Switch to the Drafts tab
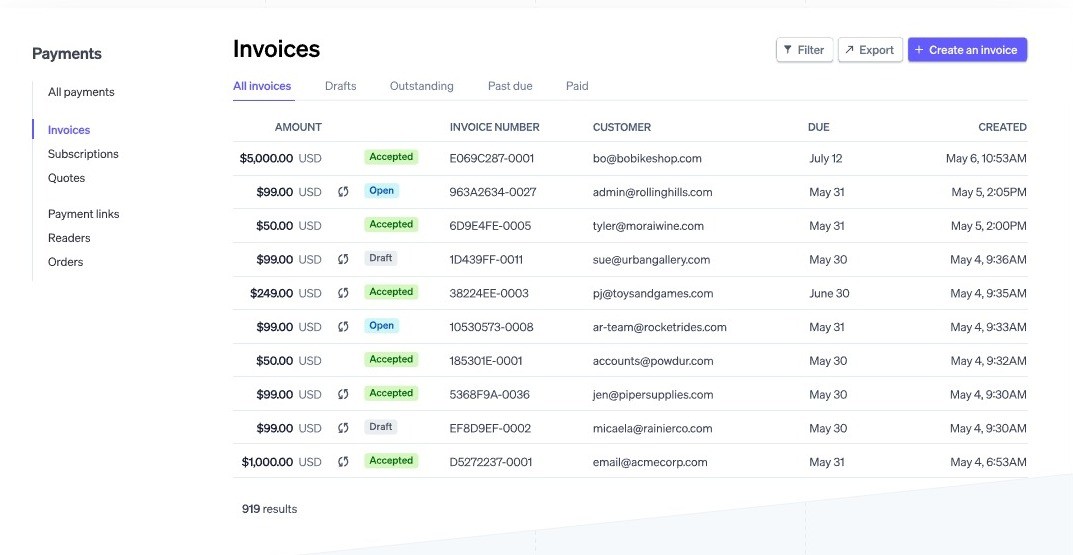Image resolution: width=1073 pixels, height=555 pixels. point(341,86)
